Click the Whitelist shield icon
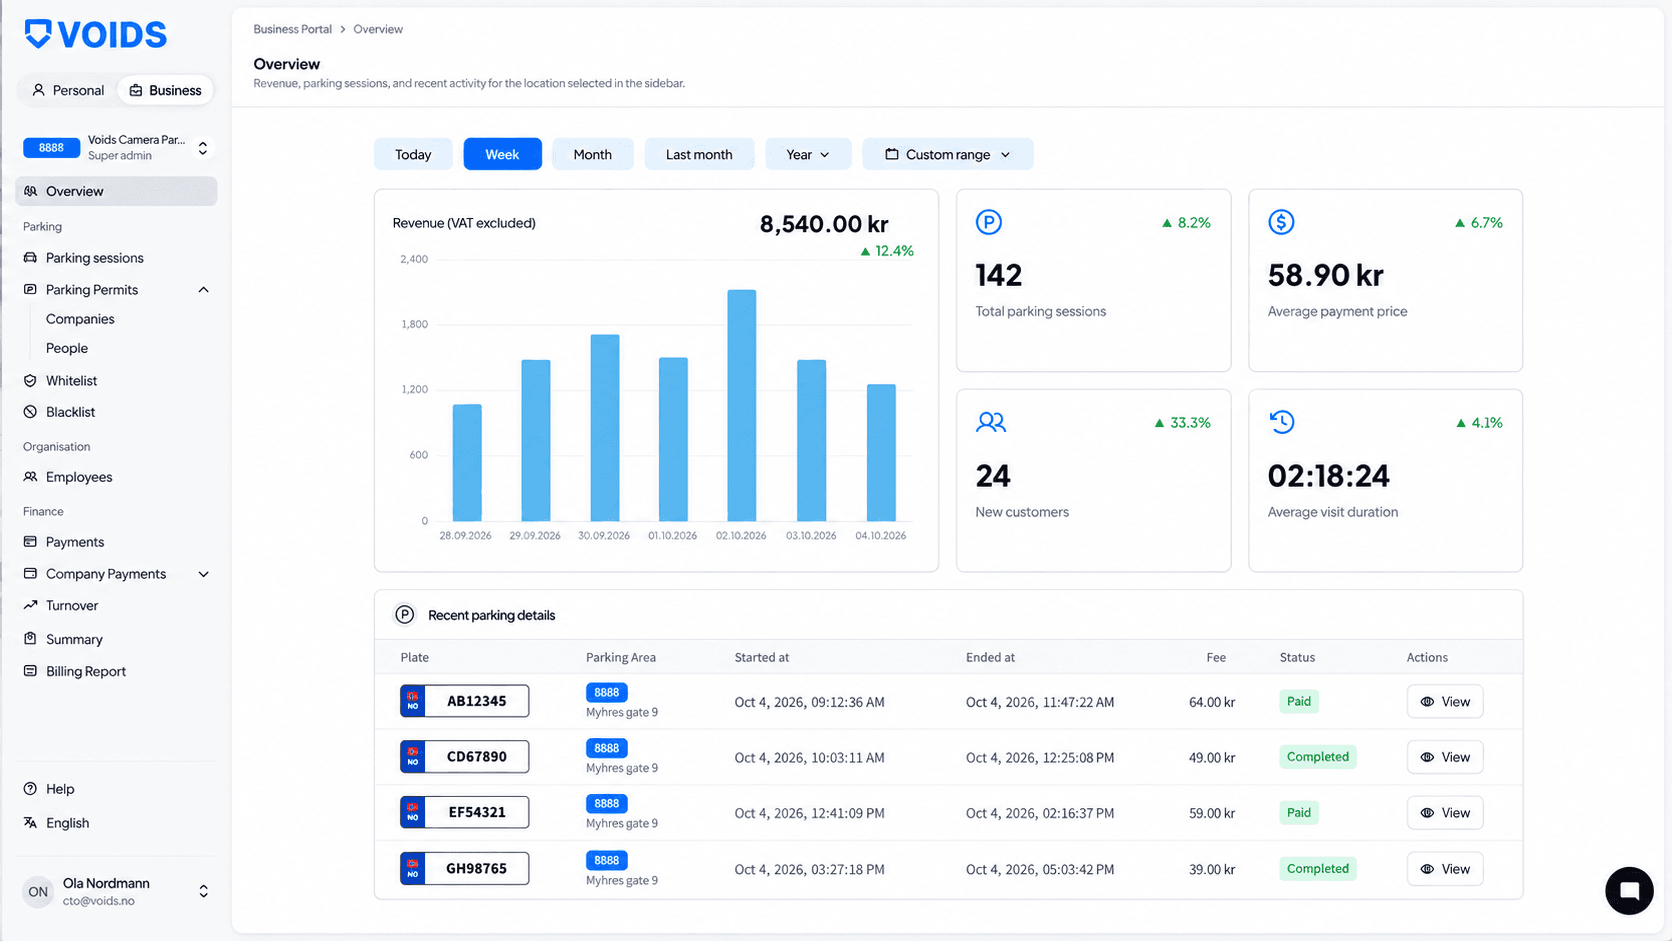 (x=30, y=381)
